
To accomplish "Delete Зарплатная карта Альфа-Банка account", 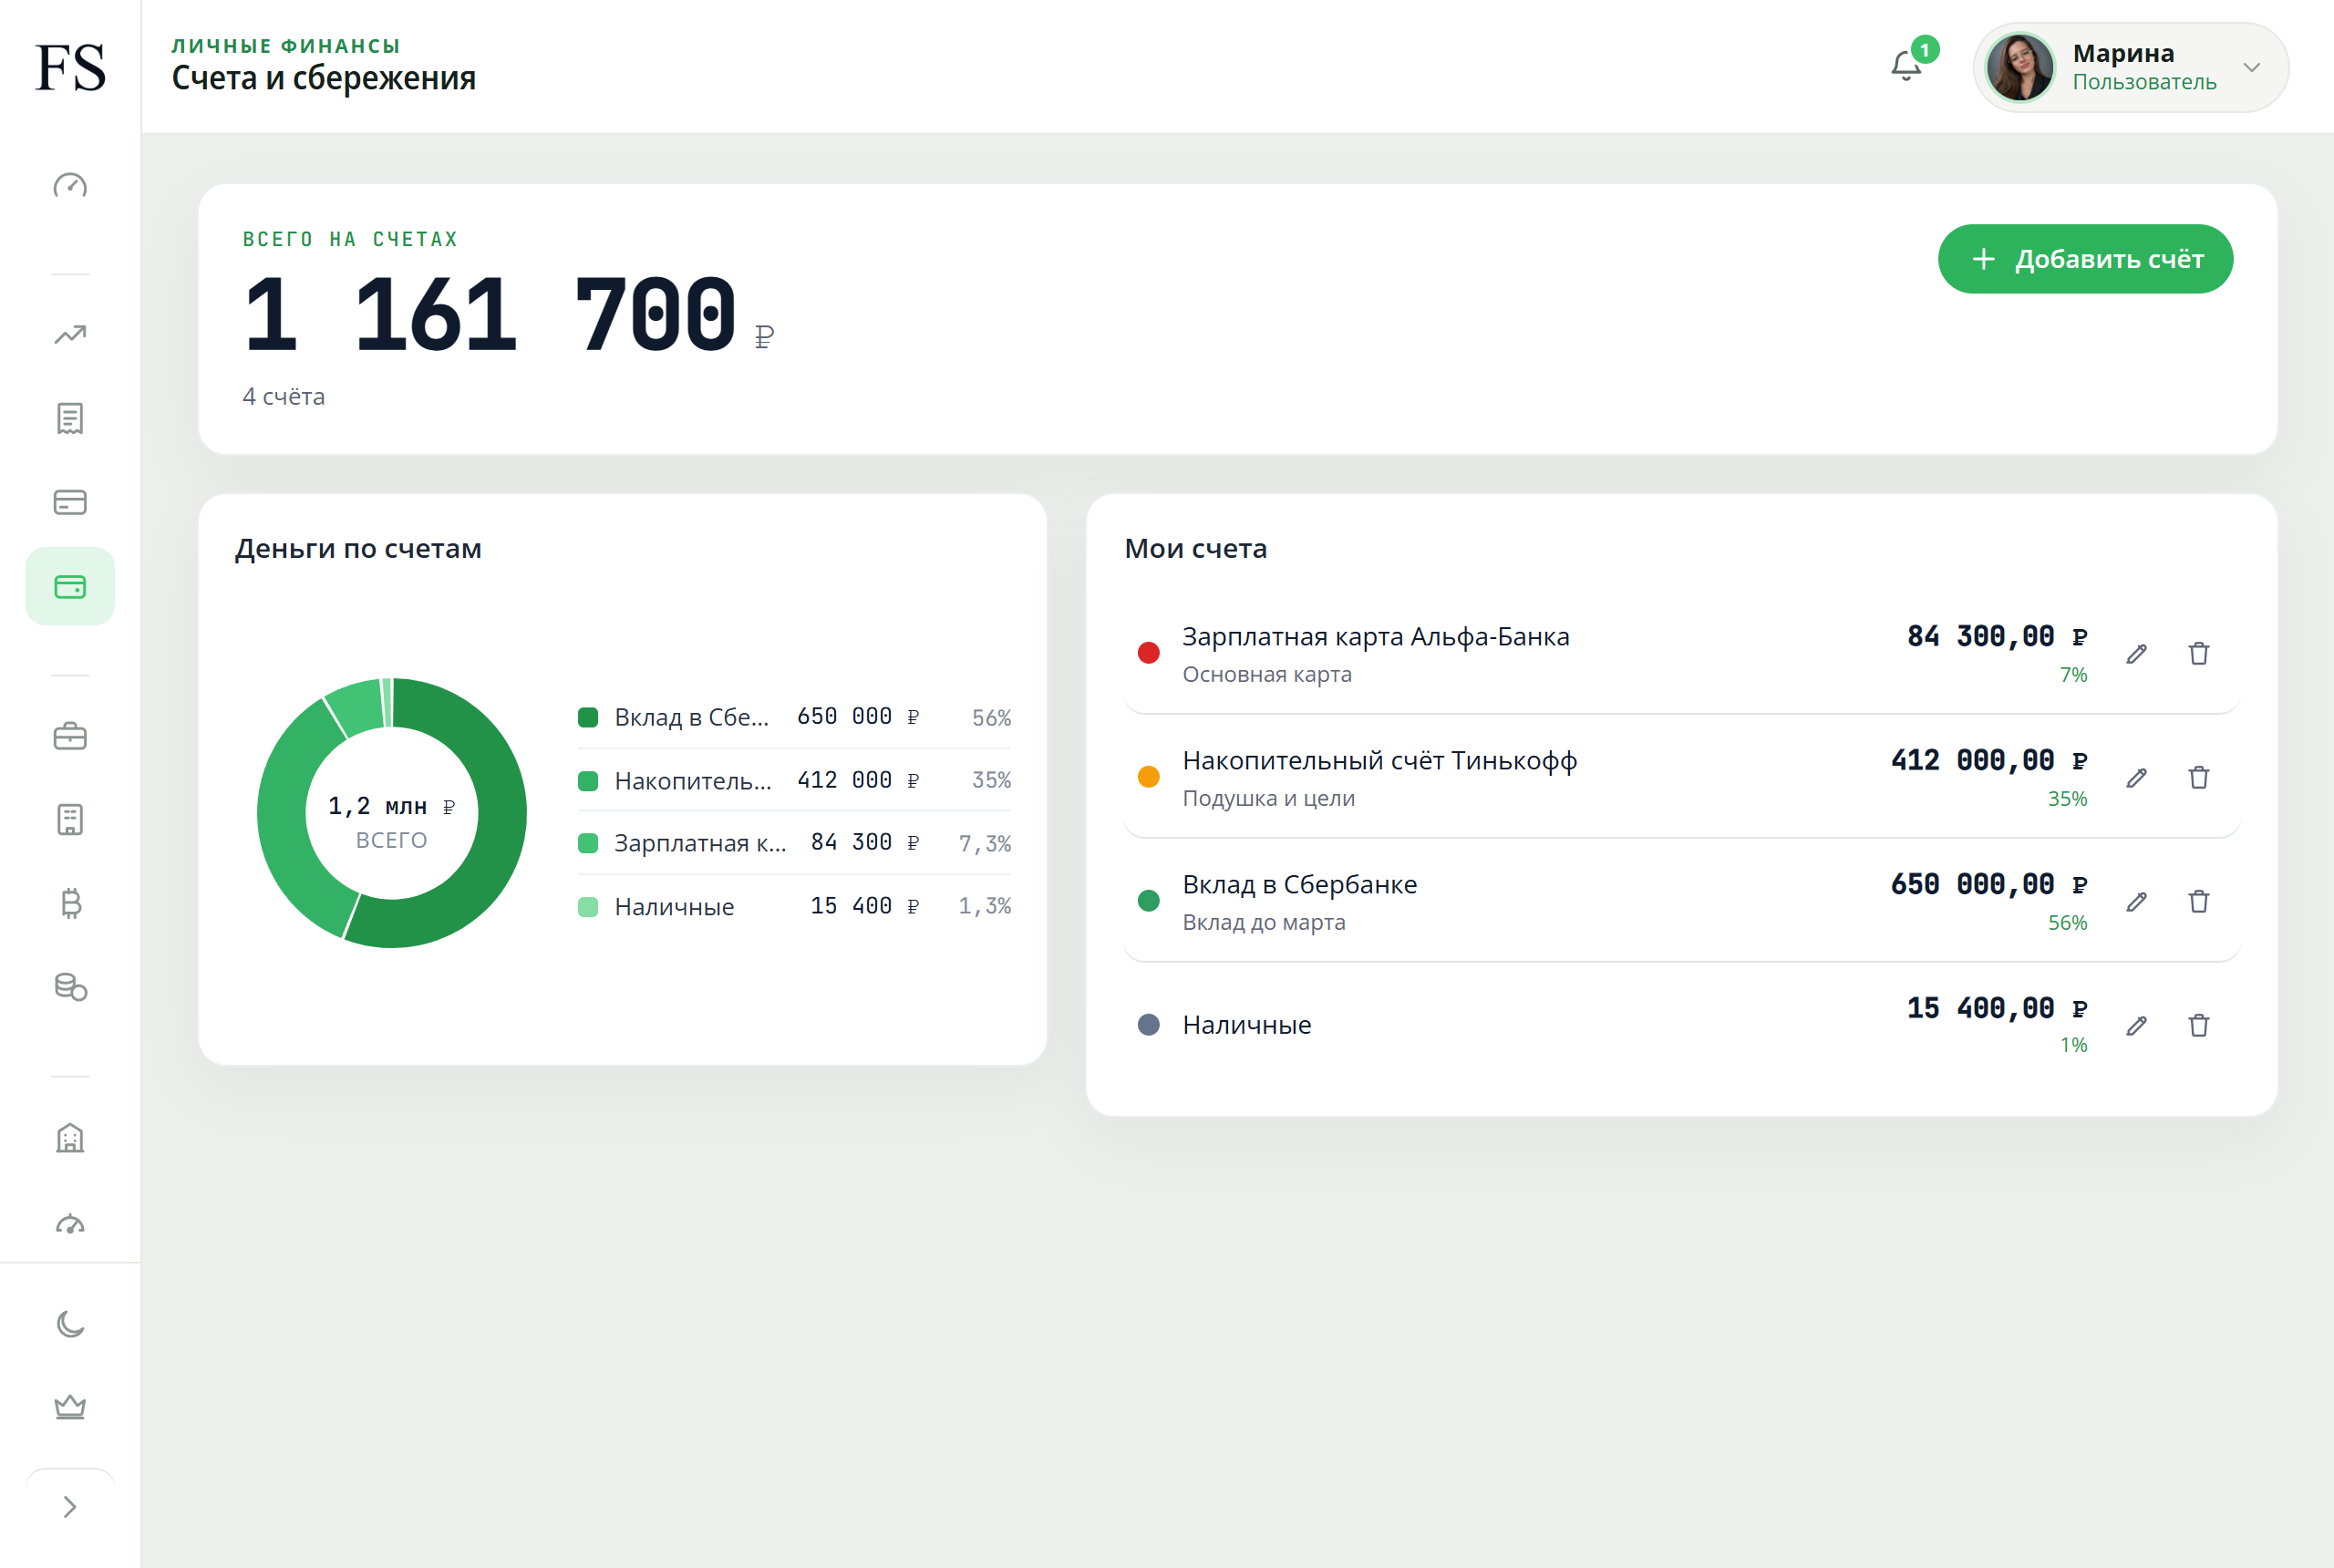I will click(x=2199, y=654).
